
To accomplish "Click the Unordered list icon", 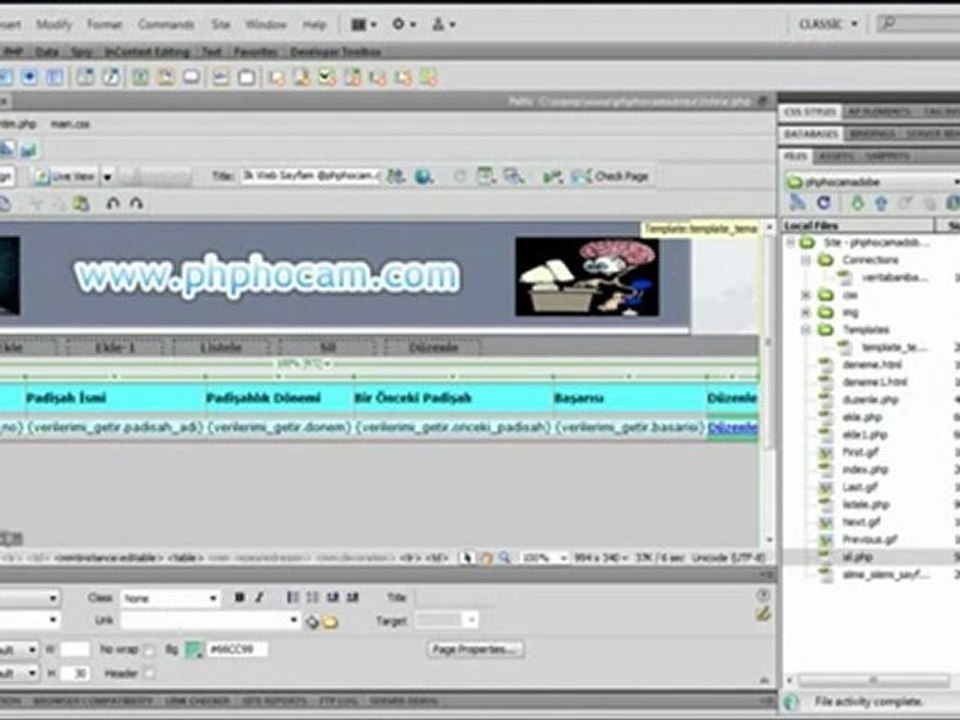I will tap(293, 597).
